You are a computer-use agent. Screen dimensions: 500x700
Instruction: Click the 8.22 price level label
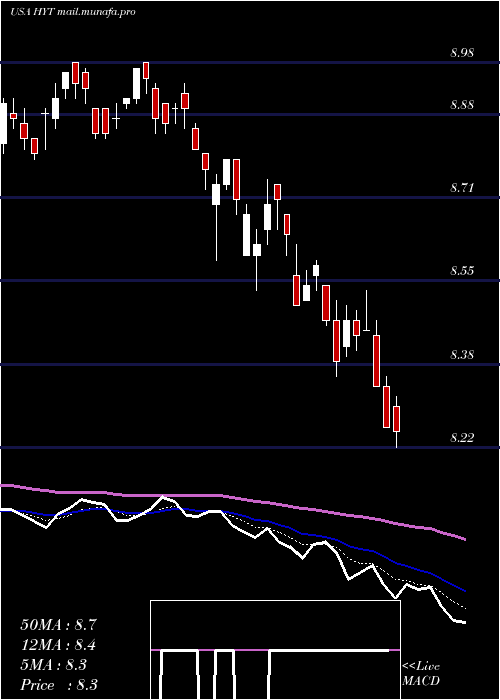coord(462,438)
